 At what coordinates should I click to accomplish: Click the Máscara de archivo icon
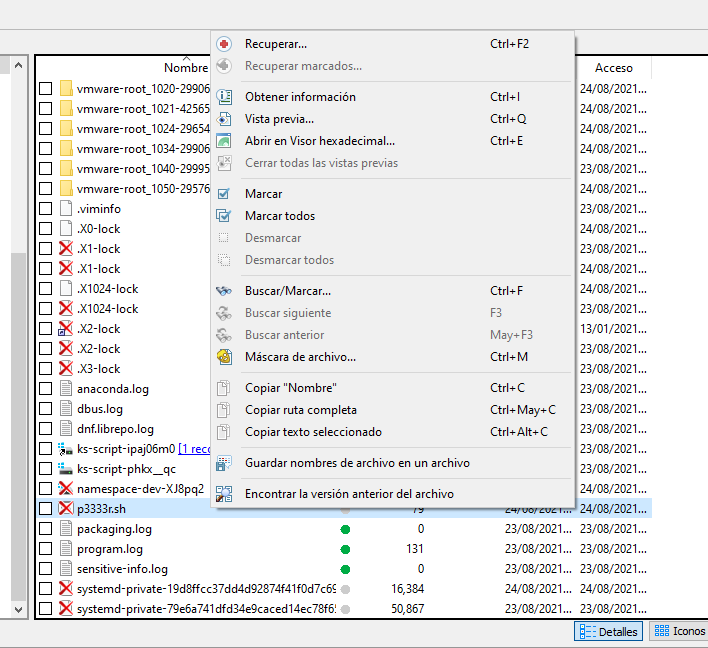tap(225, 357)
